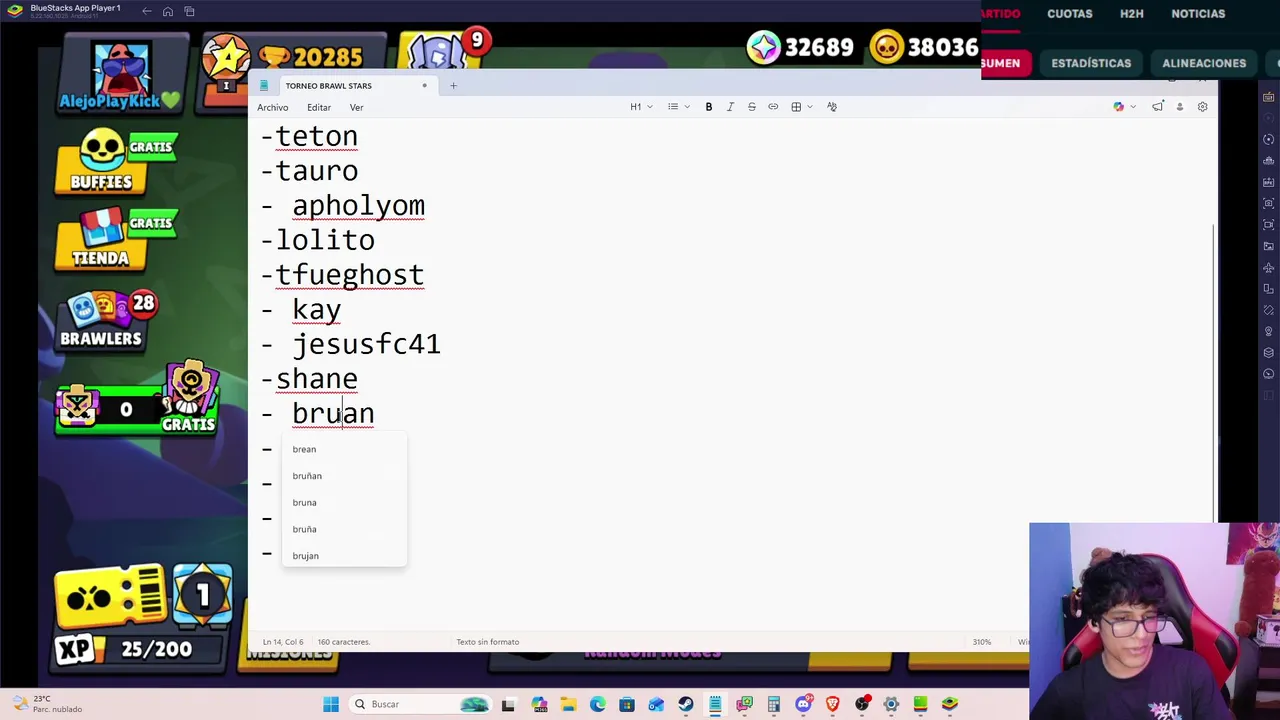Open the Ver menu
Screen dimensions: 1280x720
[x=356, y=107]
